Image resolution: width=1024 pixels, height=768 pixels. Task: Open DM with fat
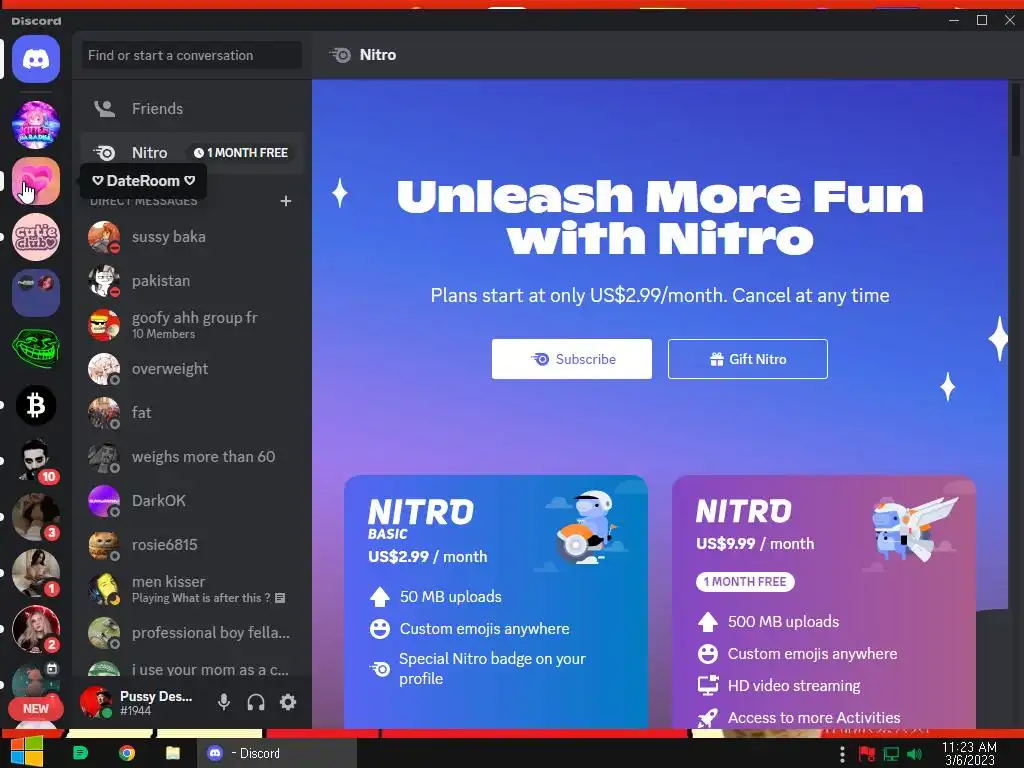click(x=192, y=413)
